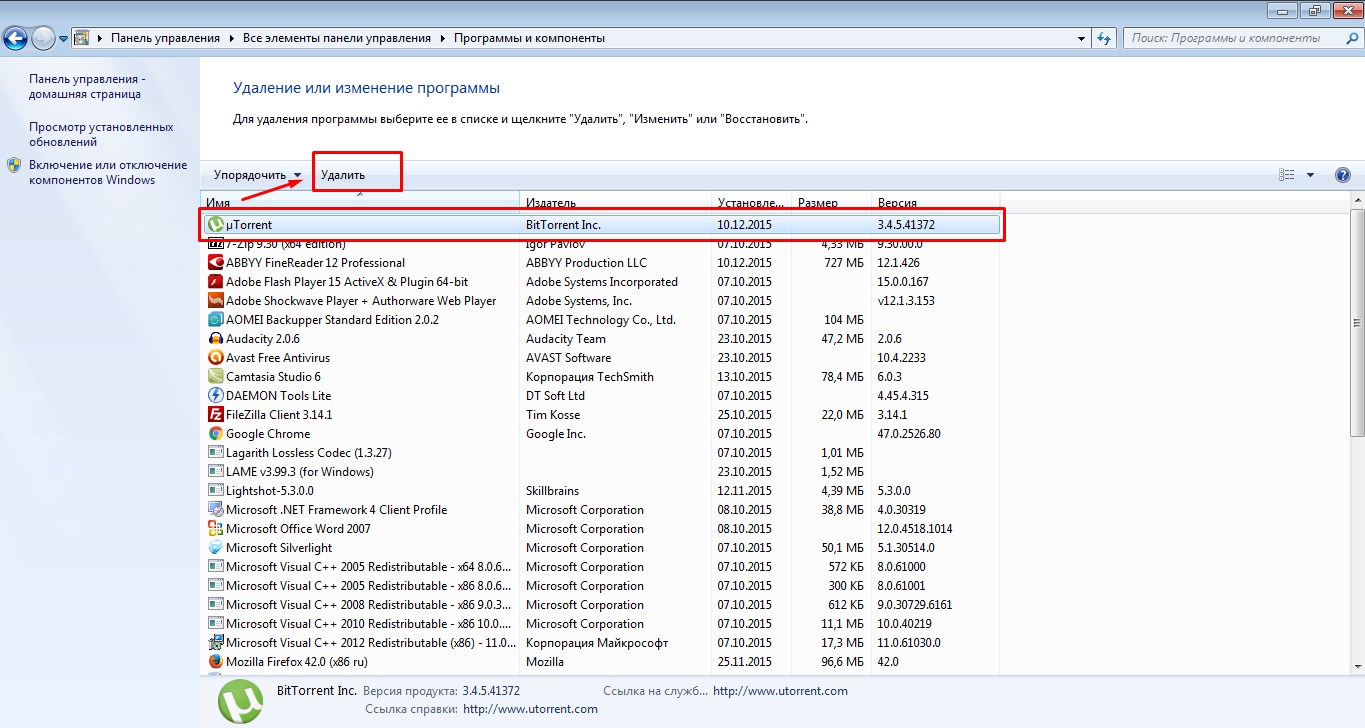Select the ABBYY FineReader 12 icon

pyautogui.click(x=215, y=263)
